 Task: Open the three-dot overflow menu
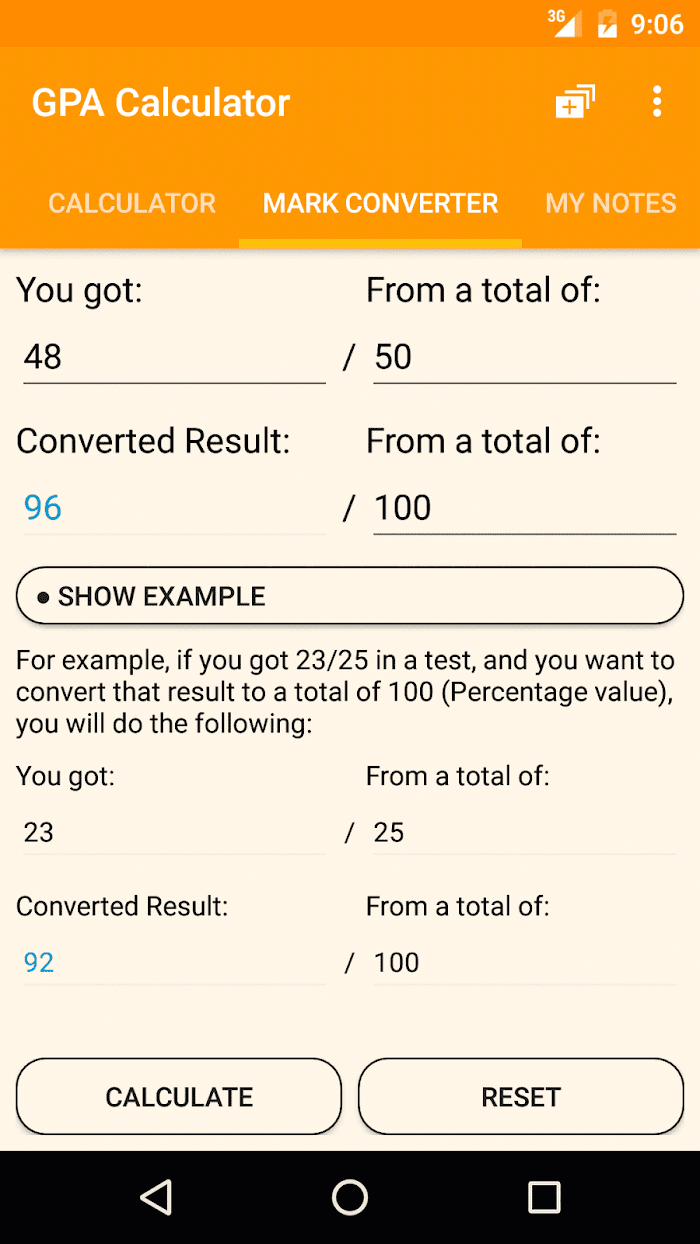(656, 102)
